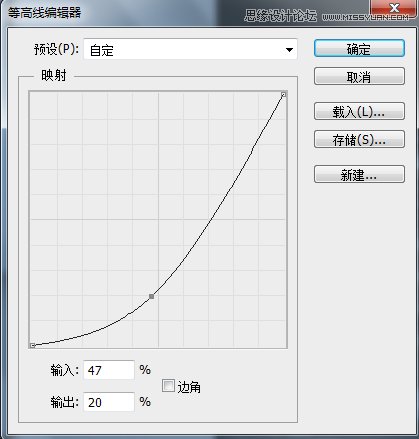Click the 输入 percentage field
419x439 pixels.
(x=109, y=370)
